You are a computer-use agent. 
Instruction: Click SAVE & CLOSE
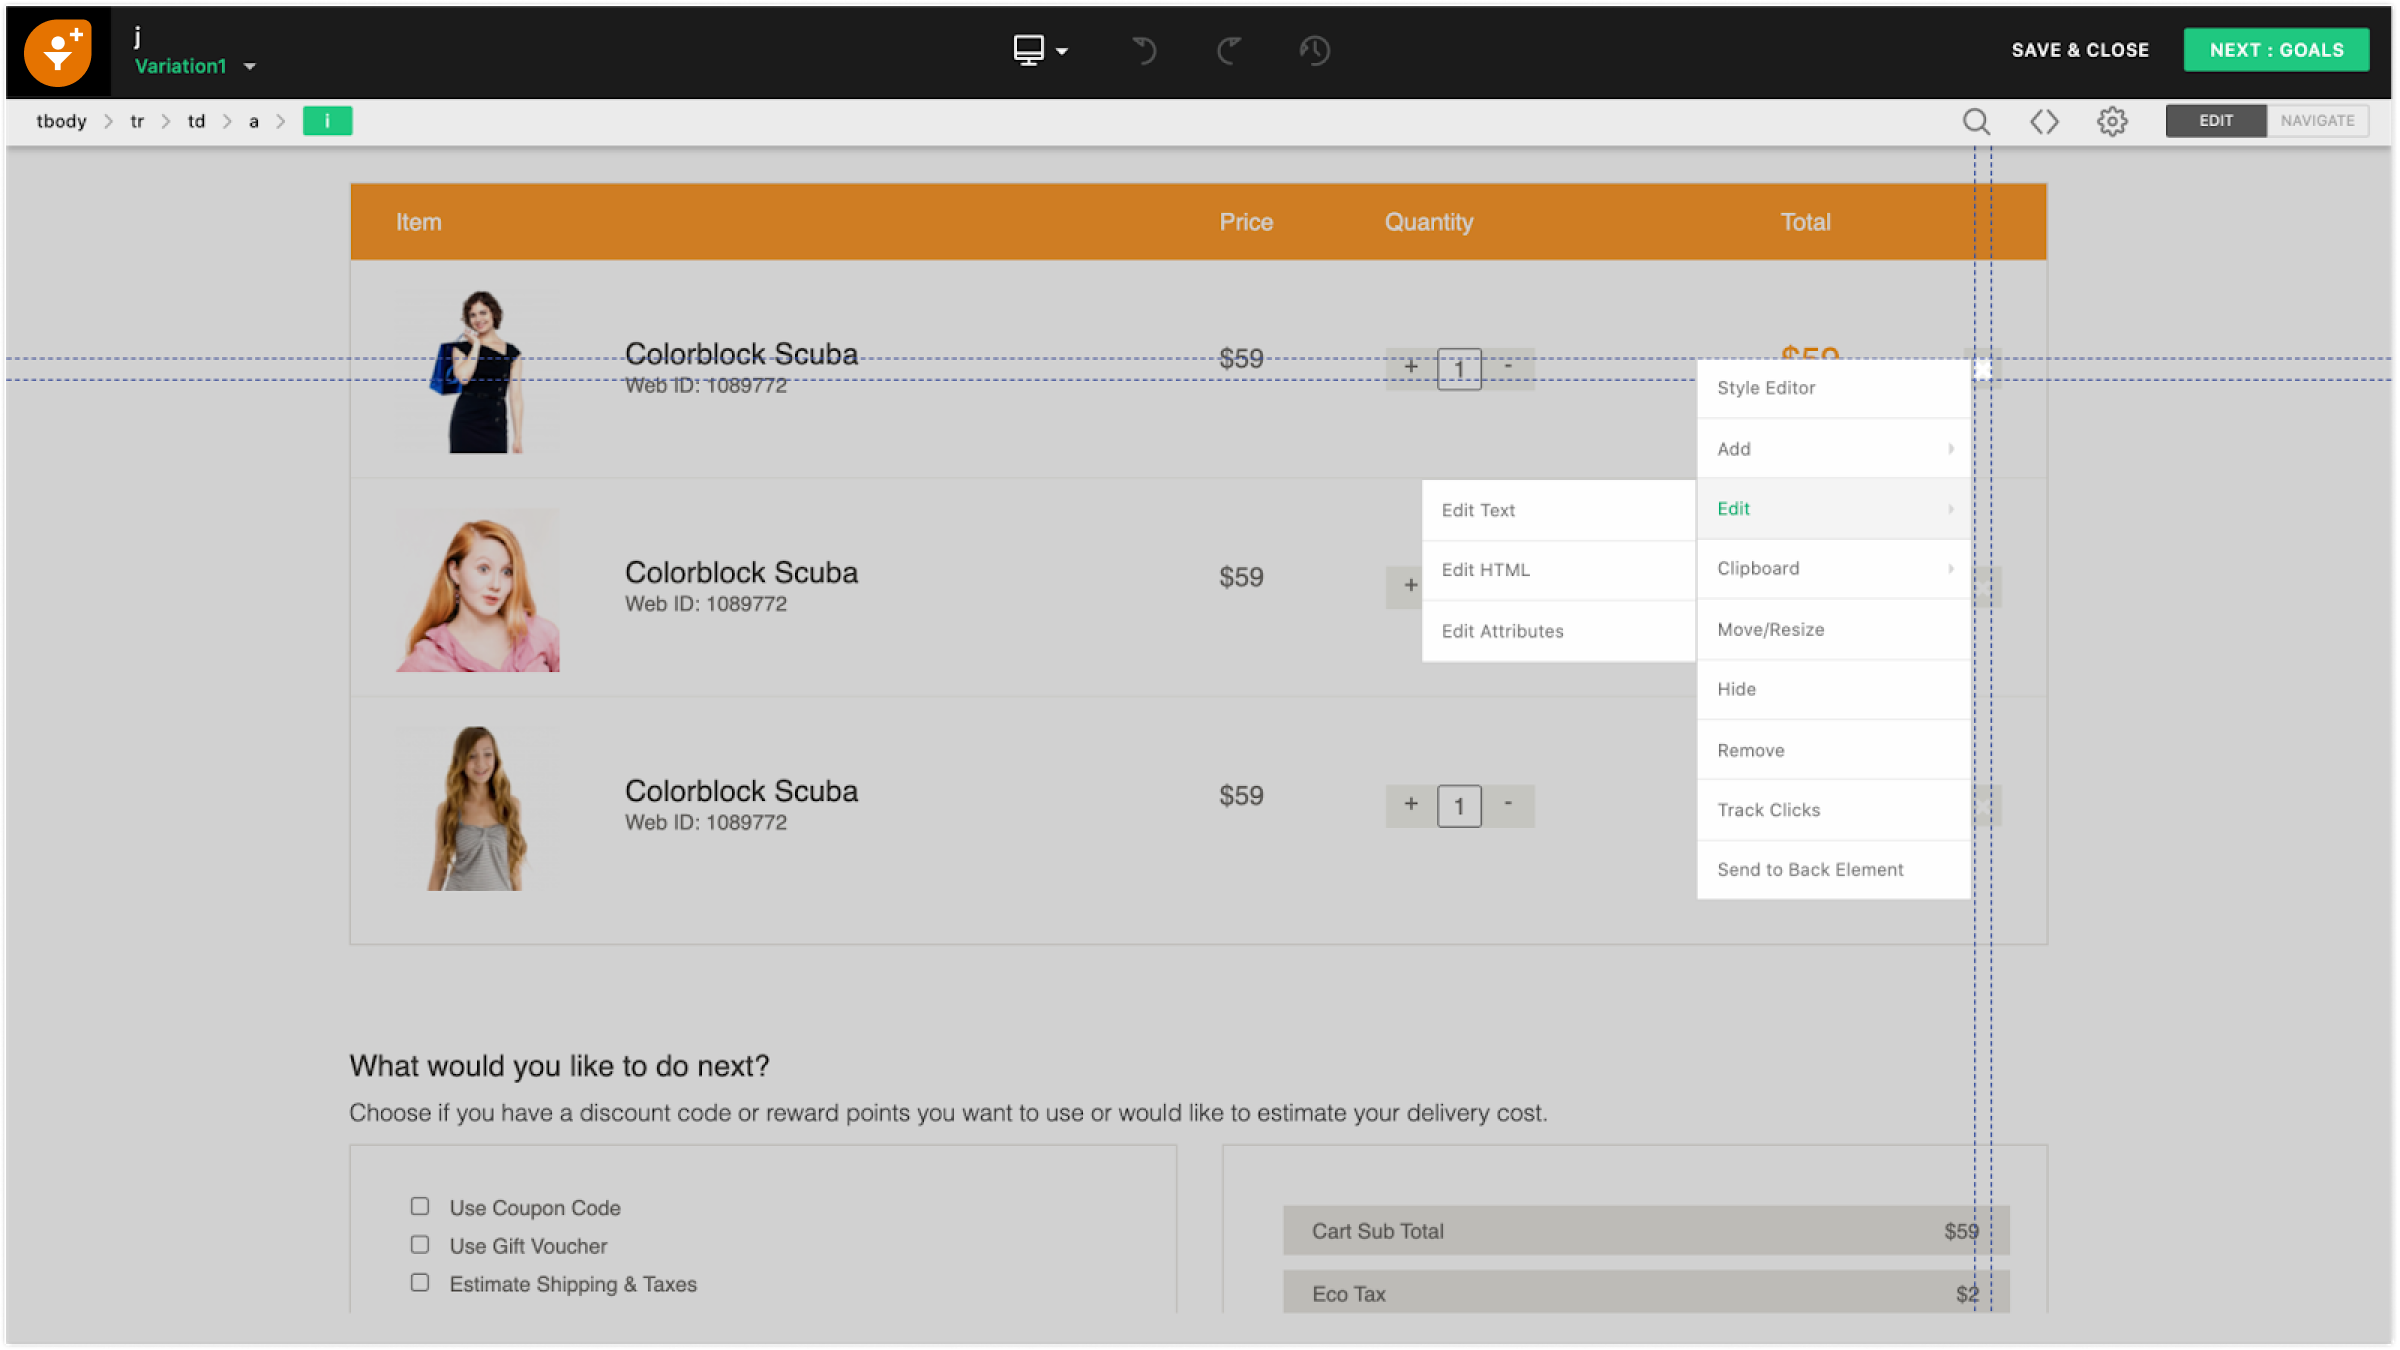click(x=2080, y=50)
